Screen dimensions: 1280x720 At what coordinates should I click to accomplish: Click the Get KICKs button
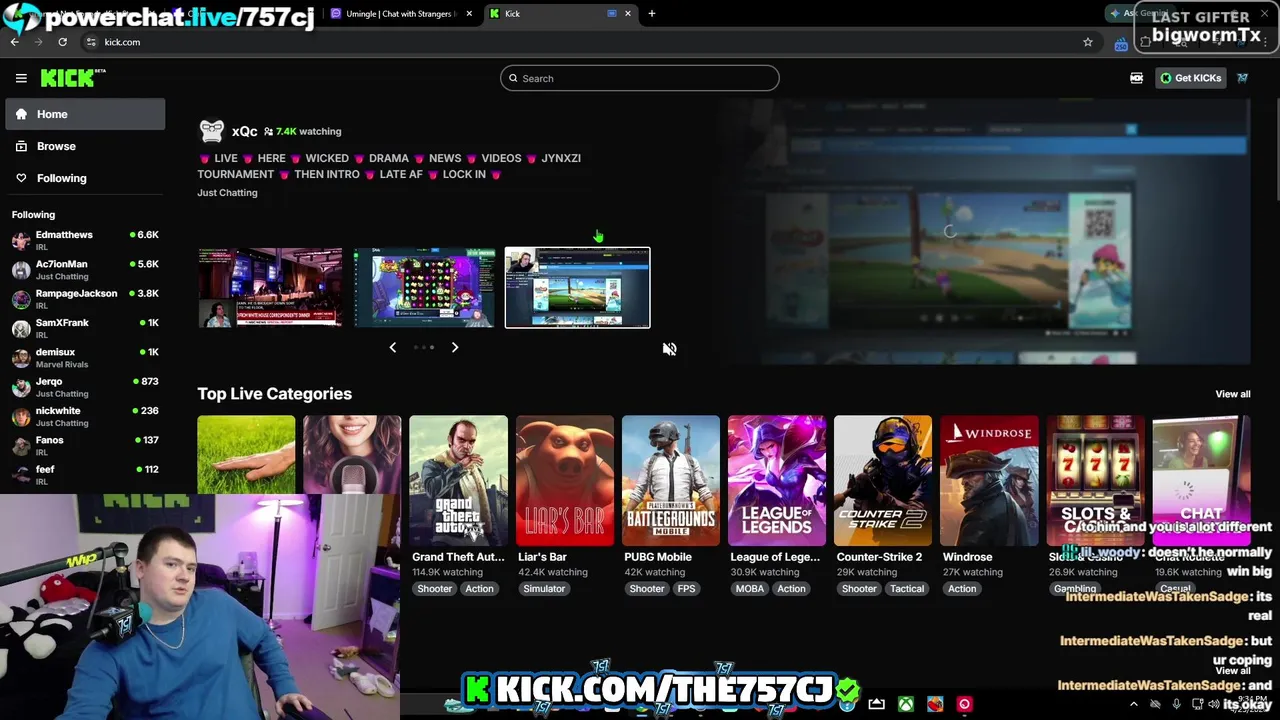coord(1190,78)
